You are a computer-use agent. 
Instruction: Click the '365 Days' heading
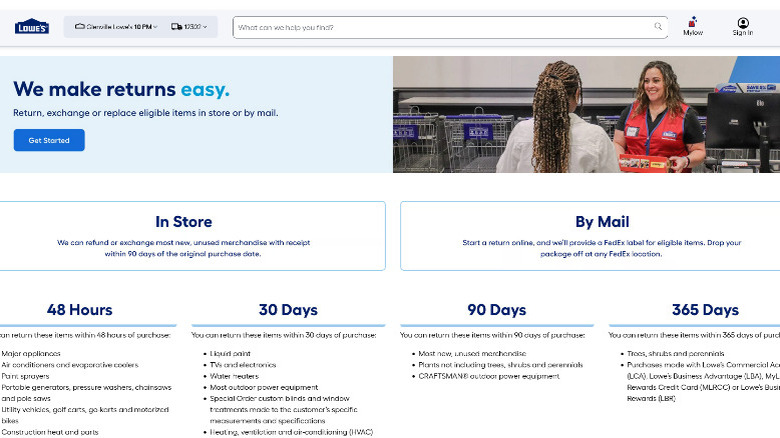(x=705, y=310)
